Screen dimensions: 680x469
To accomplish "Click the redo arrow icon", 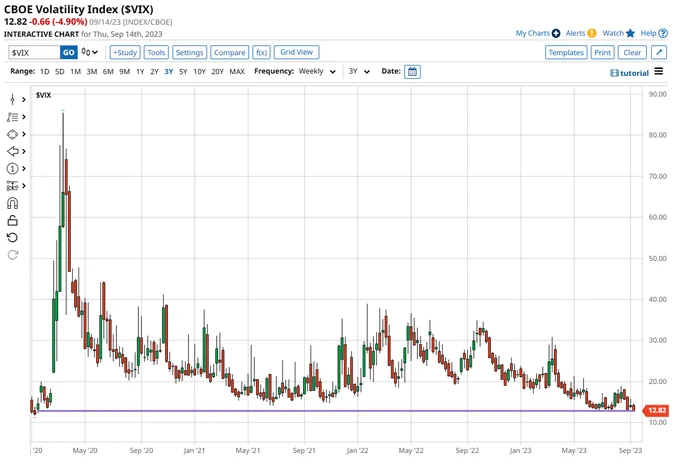I will tap(13, 255).
